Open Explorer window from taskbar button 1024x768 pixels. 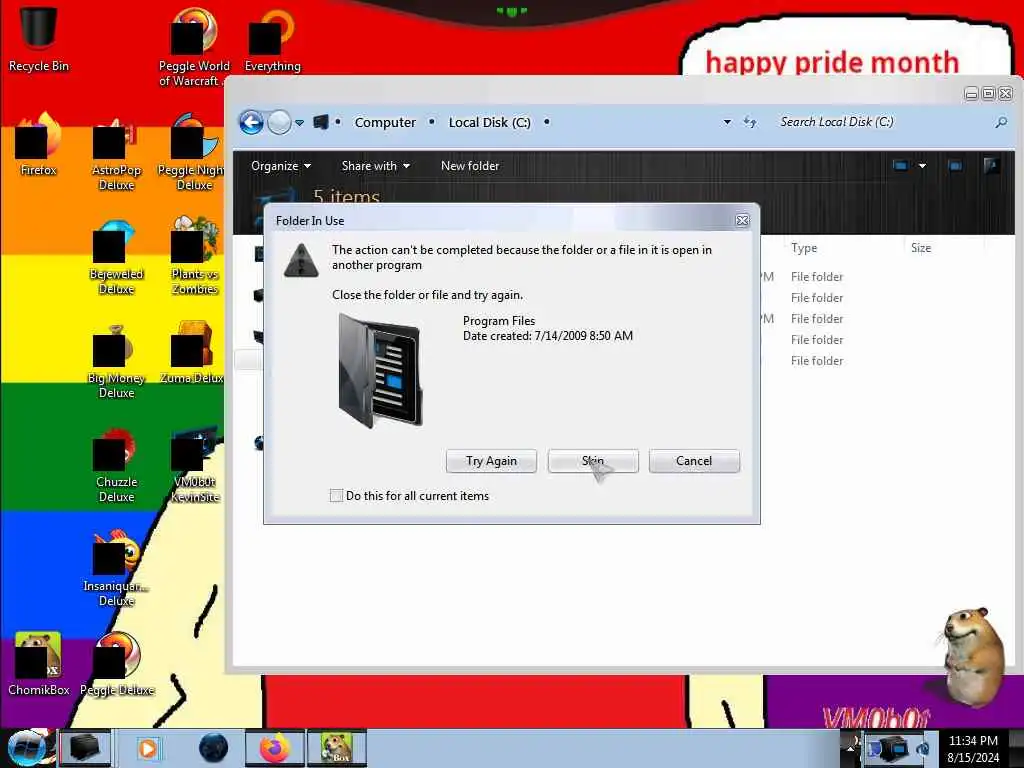click(x=85, y=748)
